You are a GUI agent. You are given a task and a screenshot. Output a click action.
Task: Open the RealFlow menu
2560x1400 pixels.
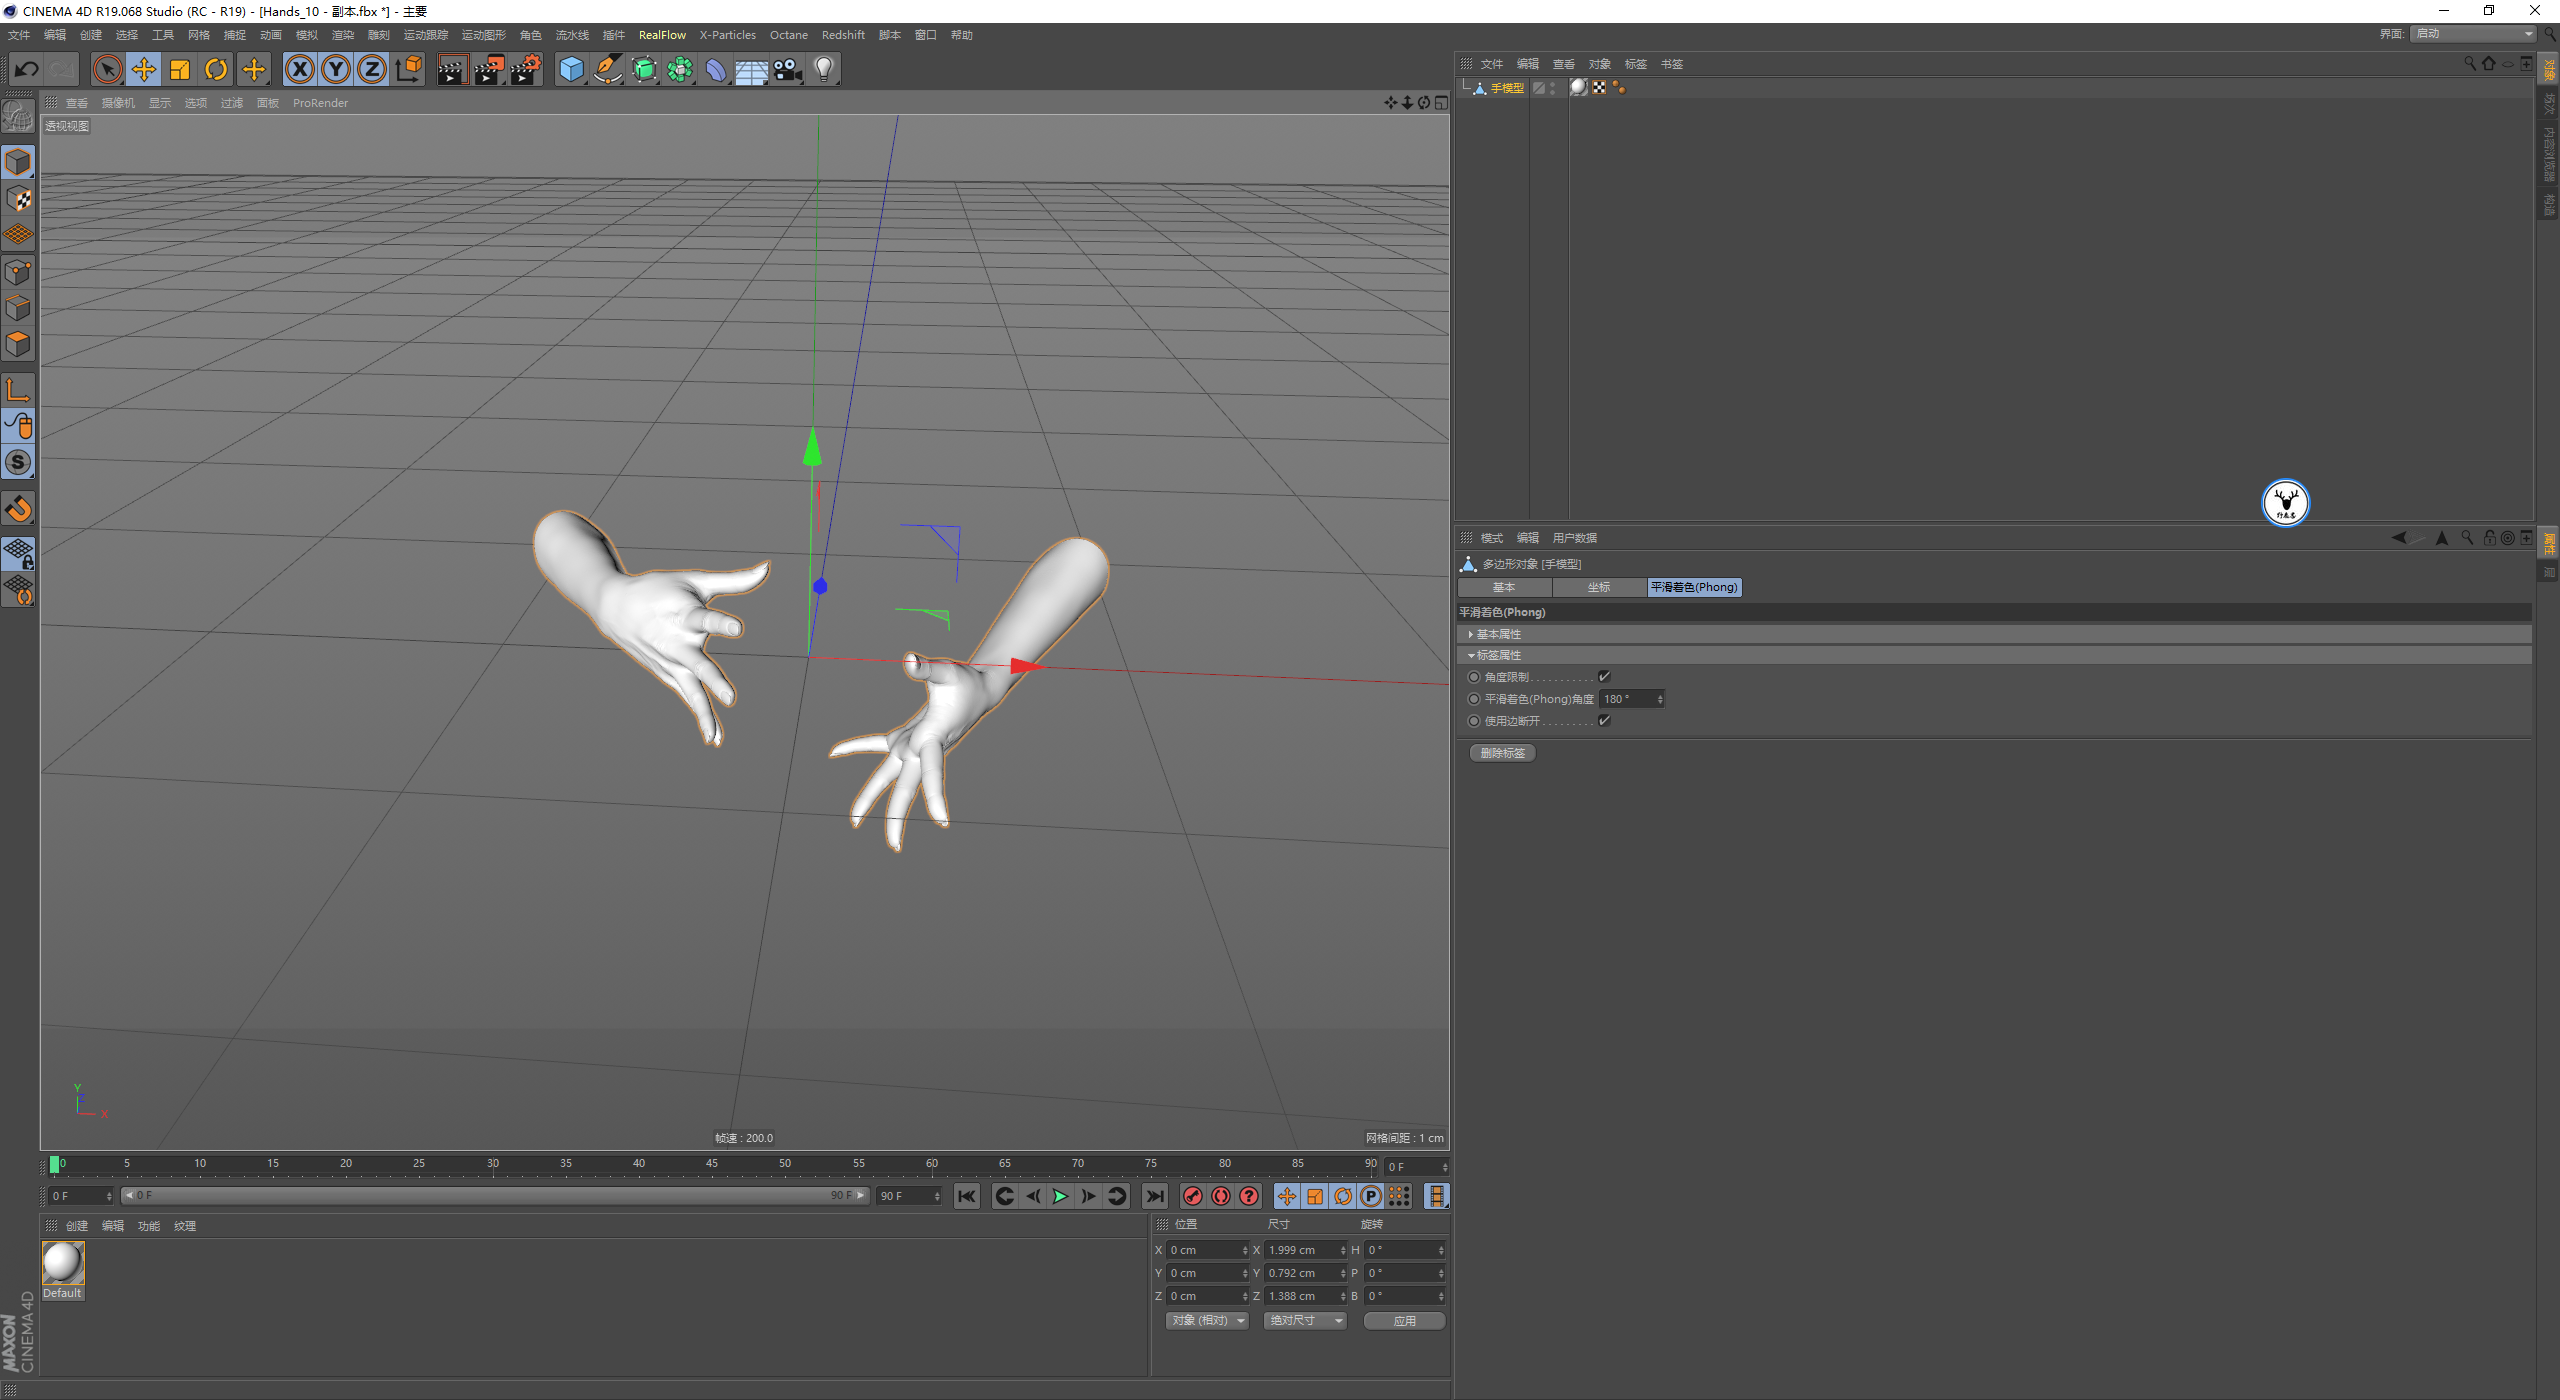[662, 35]
